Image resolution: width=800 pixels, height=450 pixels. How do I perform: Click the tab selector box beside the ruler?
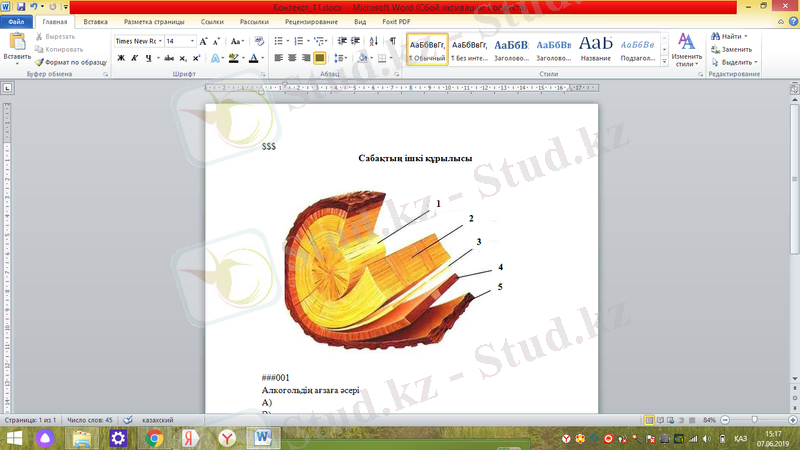[7, 88]
